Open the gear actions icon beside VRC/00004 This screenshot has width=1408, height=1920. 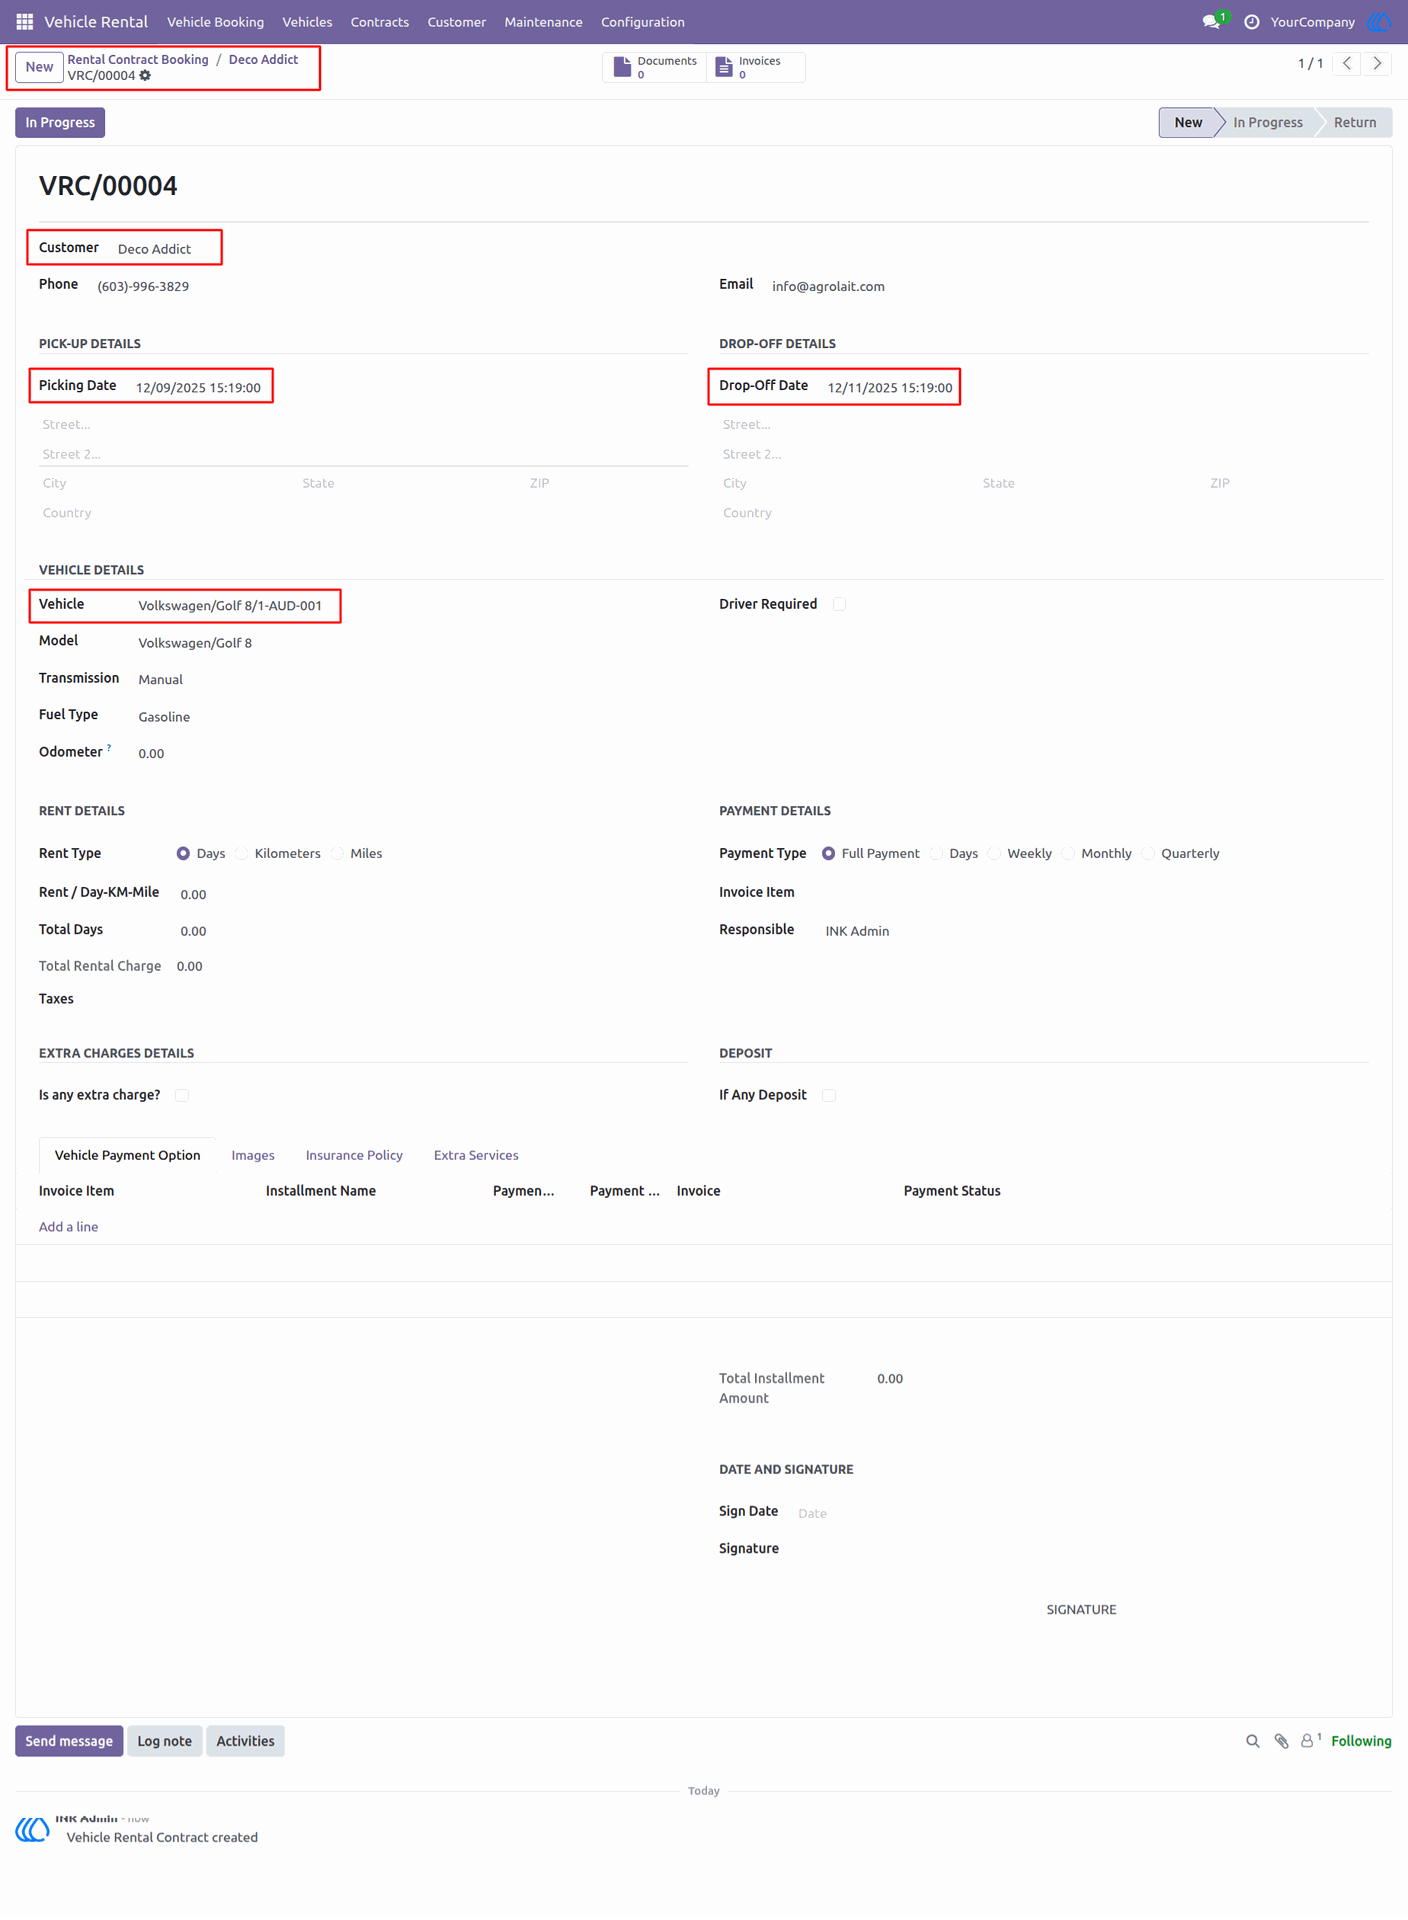(x=145, y=76)
